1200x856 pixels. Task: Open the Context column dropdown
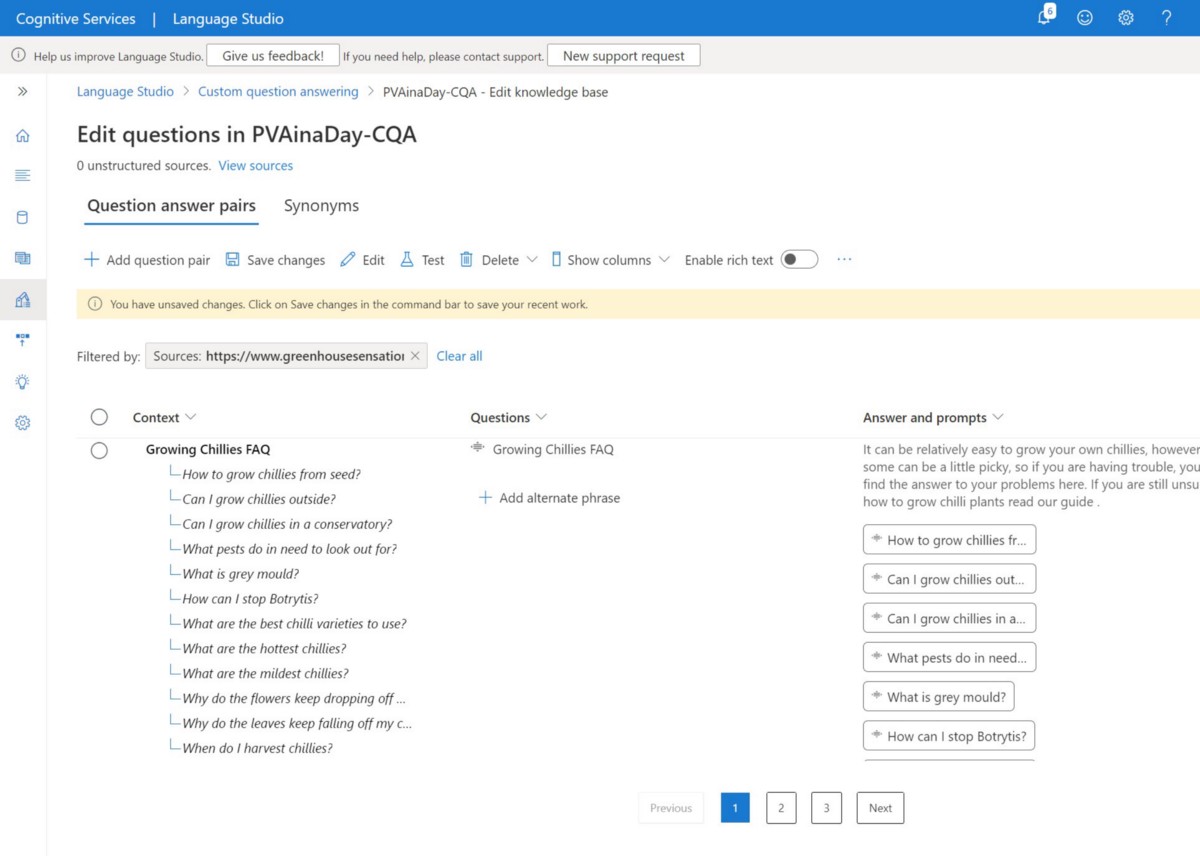tap(165, 418)
